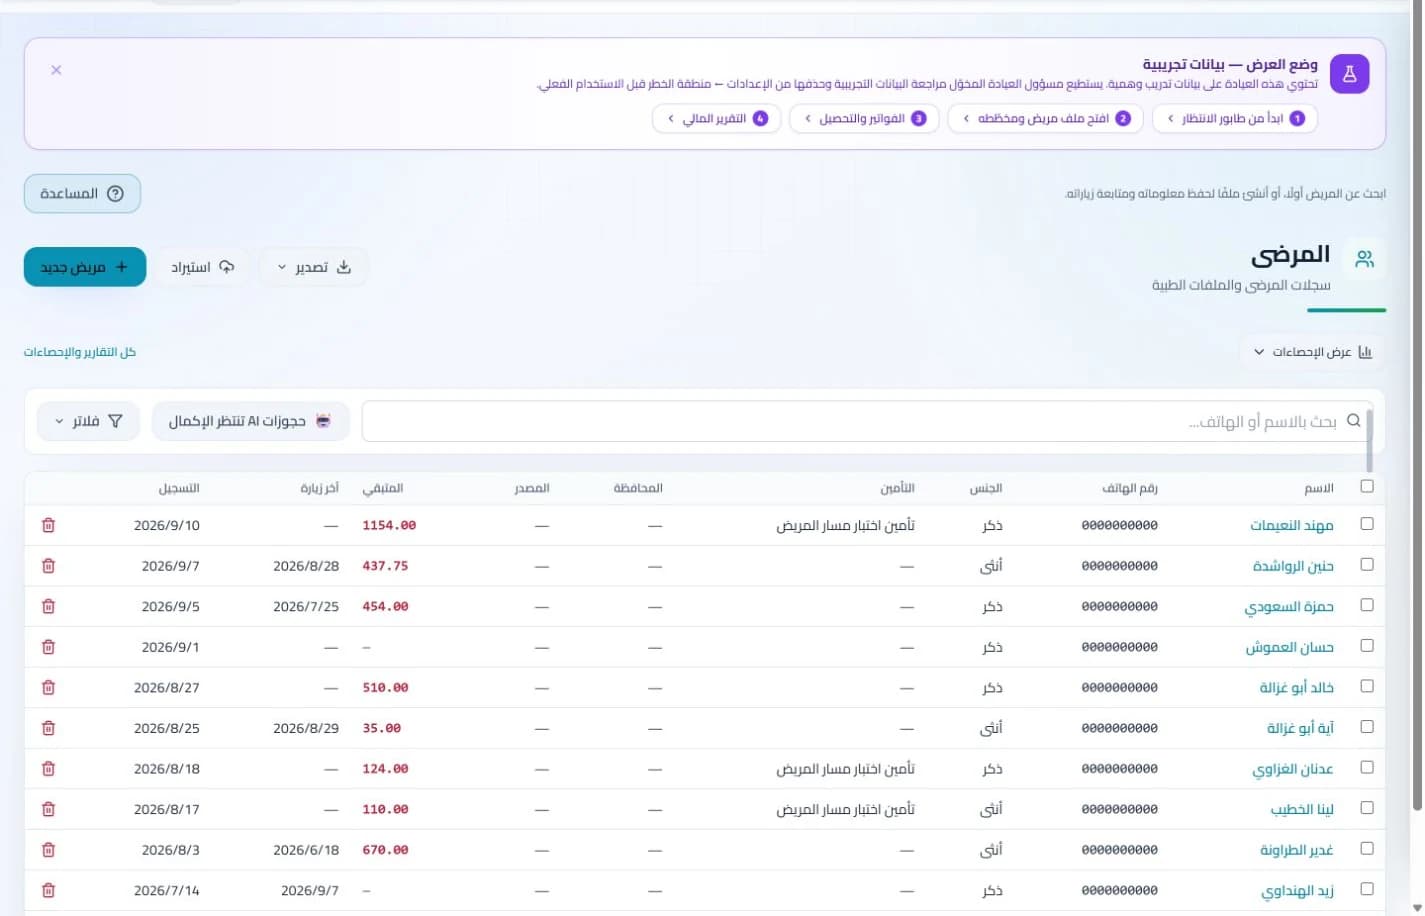Image resolution: width=1425 pixels, height=916 pixels.
Task: Check the box for زيد الهنداوي
Action: 1367,889
